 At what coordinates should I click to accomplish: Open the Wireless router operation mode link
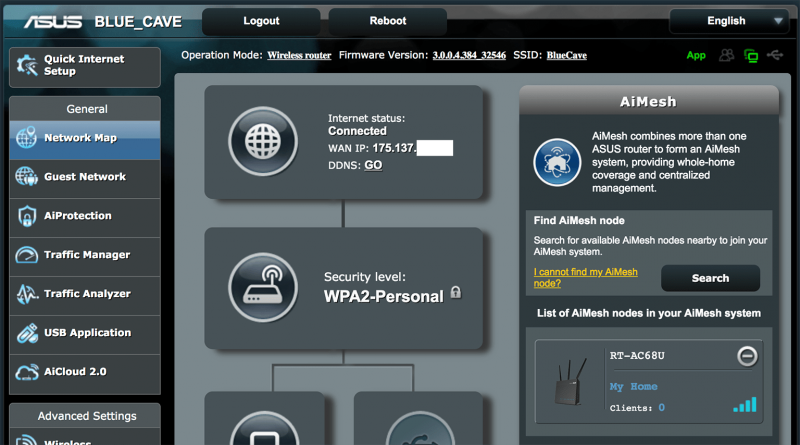pyautogui.click(x=299, y=55)
